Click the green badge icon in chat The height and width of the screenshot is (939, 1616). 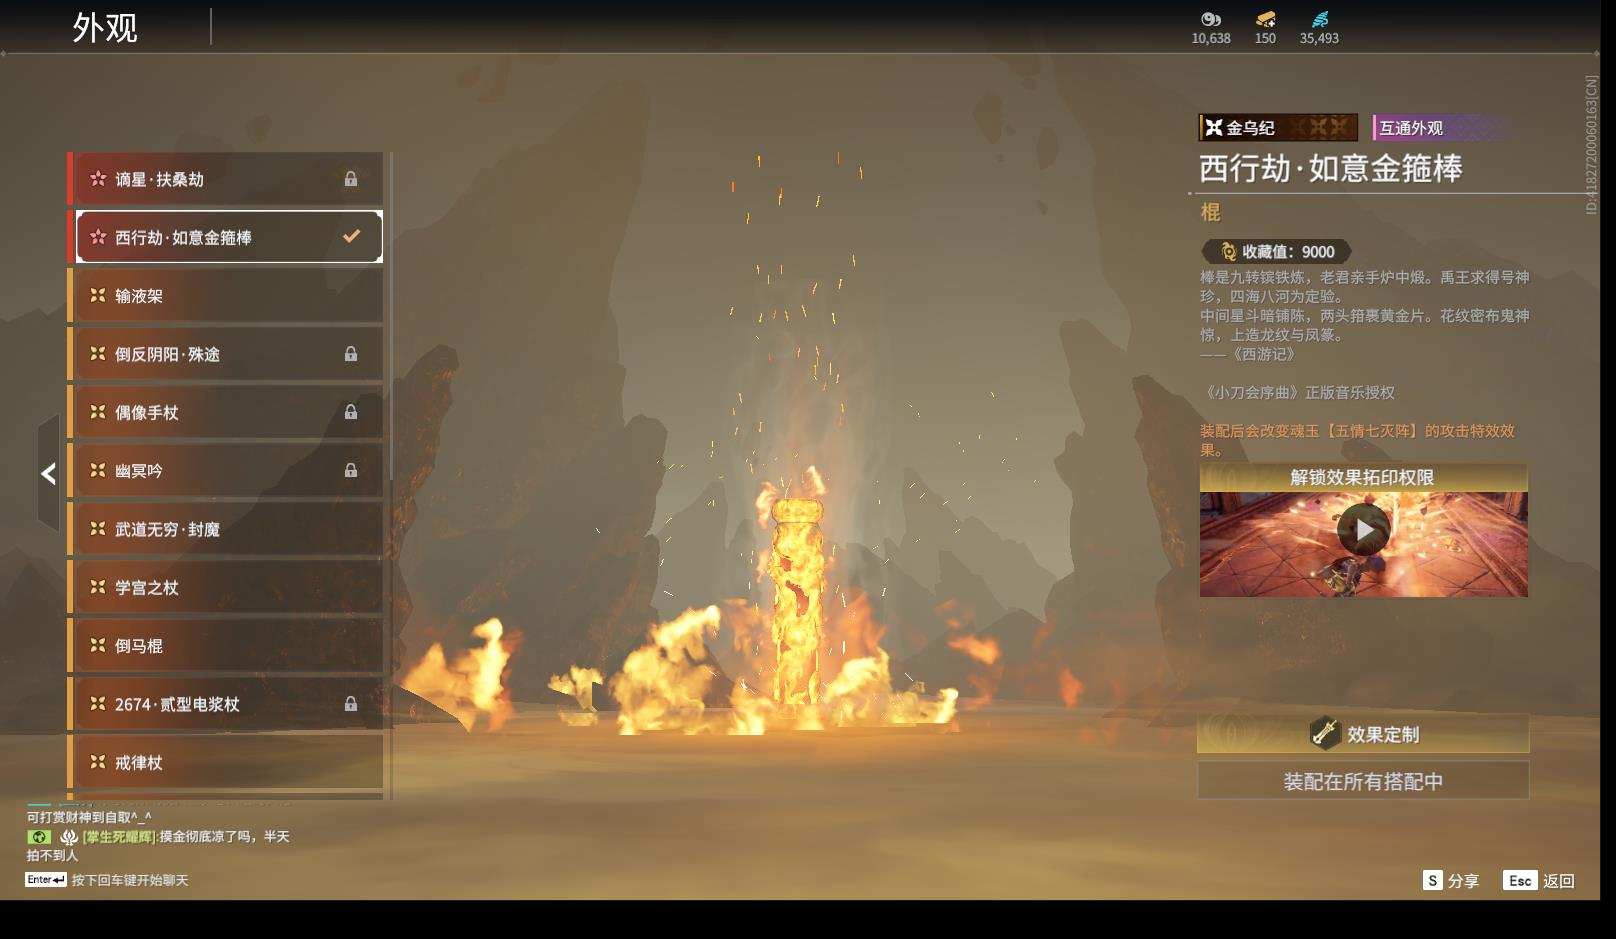39,836
